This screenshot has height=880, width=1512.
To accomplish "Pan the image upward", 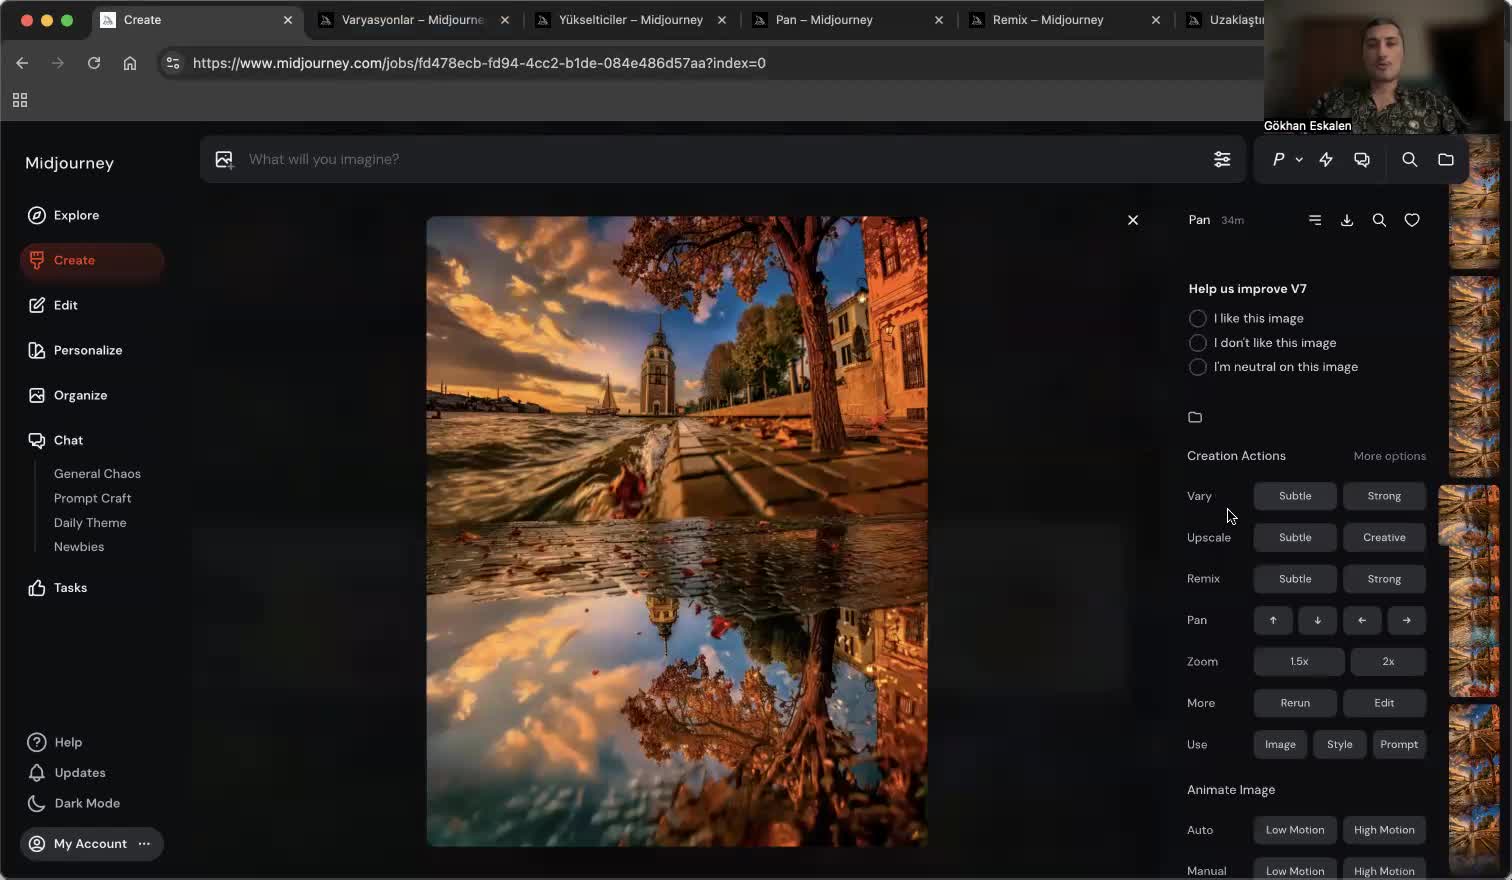I will [x=1273, y=620].
